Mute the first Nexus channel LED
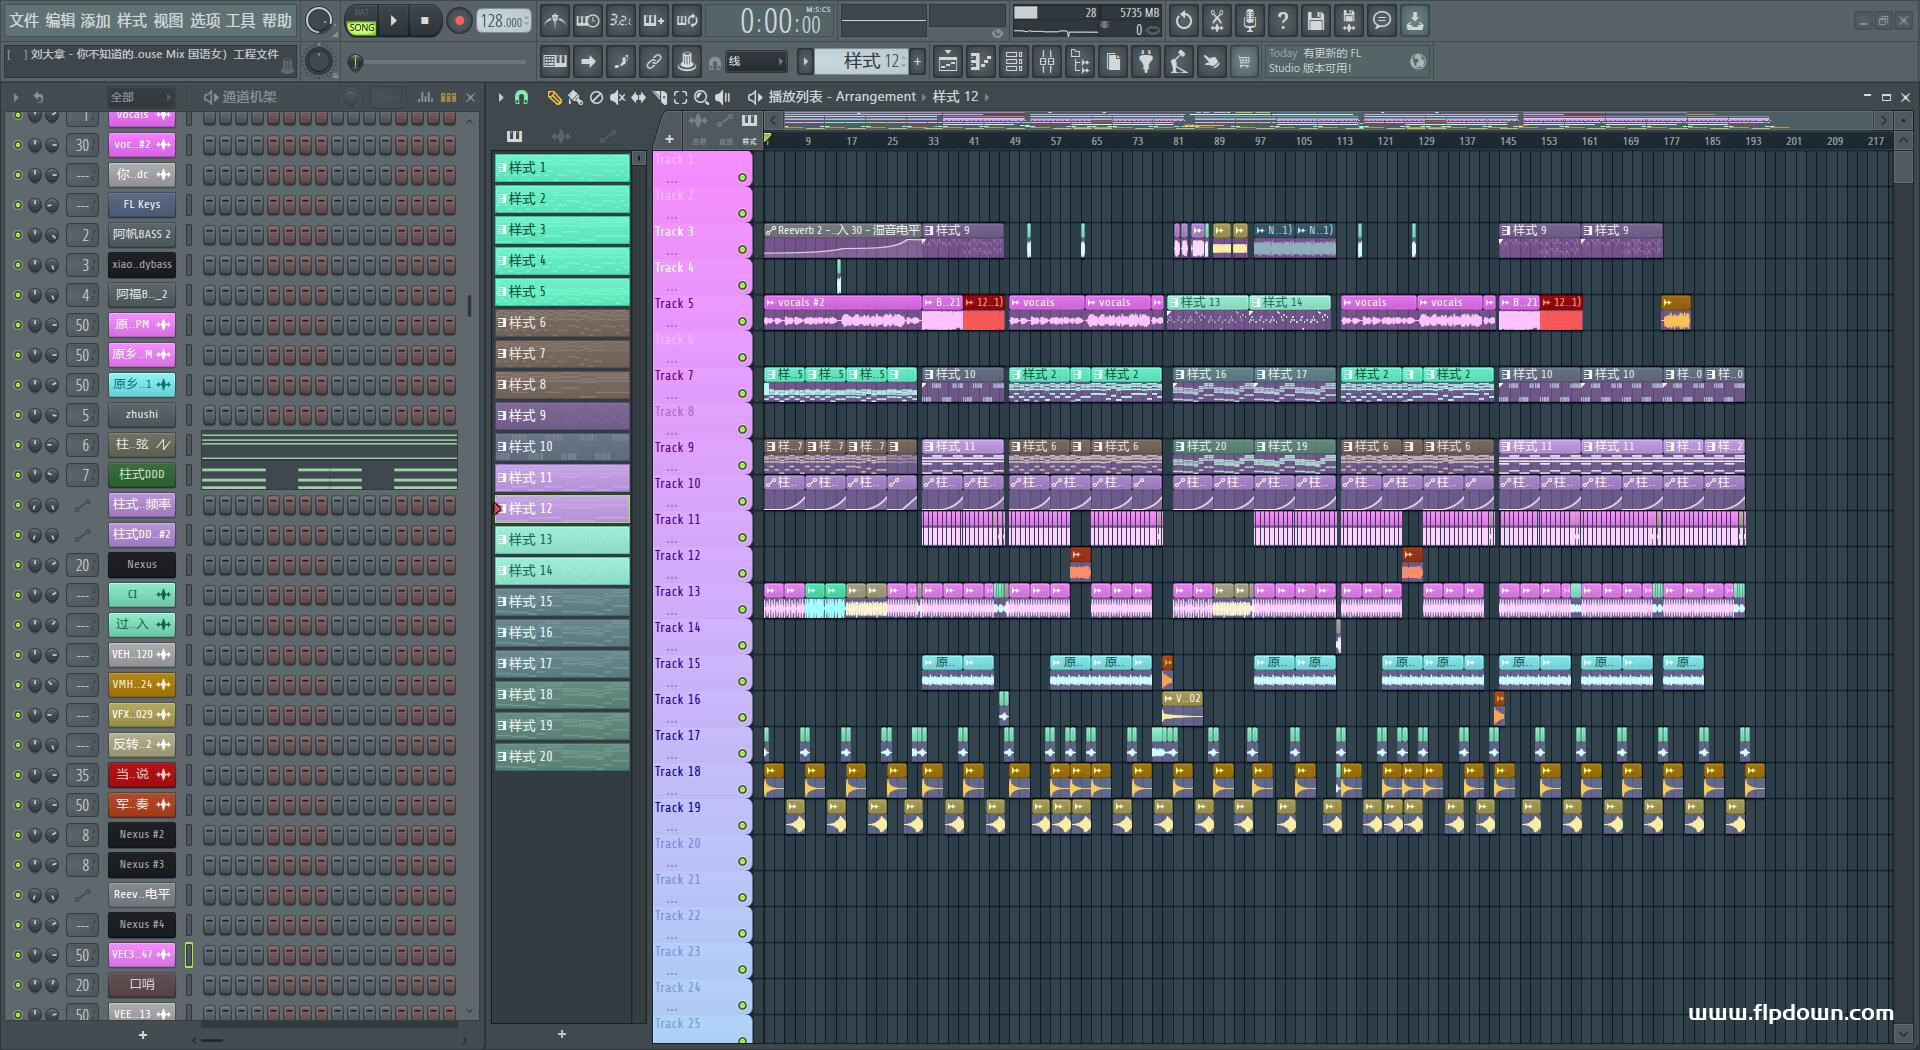 point(17,565)
